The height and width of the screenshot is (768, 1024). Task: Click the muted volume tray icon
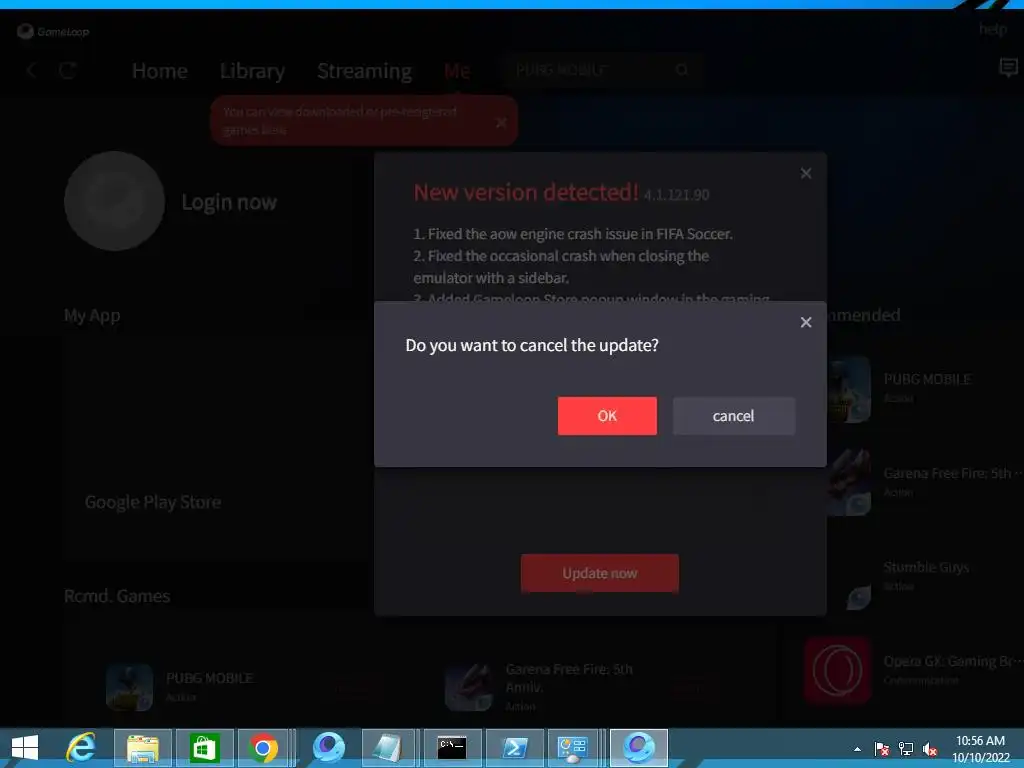930,749
